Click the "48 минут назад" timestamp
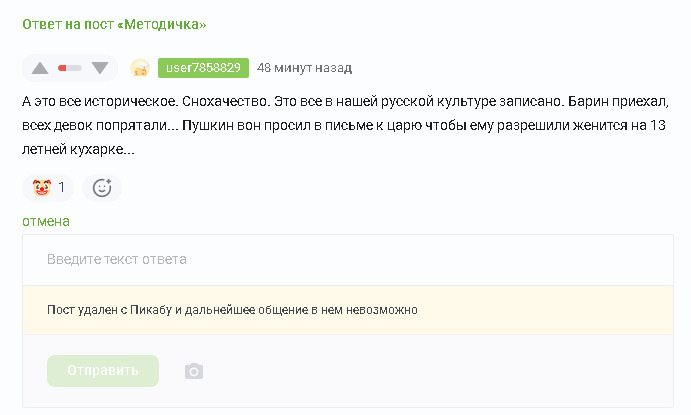 (x=305, y=68)
